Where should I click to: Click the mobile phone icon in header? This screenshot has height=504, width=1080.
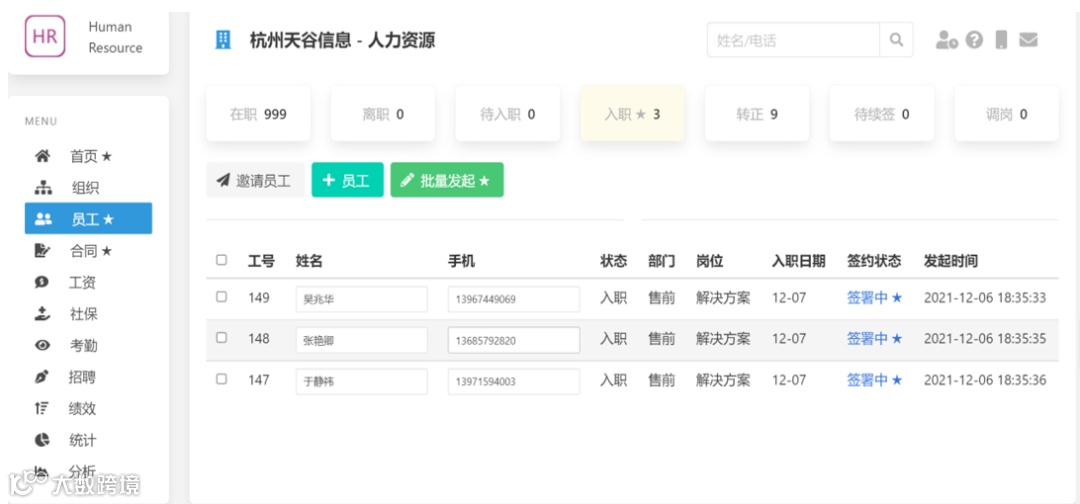point(1001,40)
